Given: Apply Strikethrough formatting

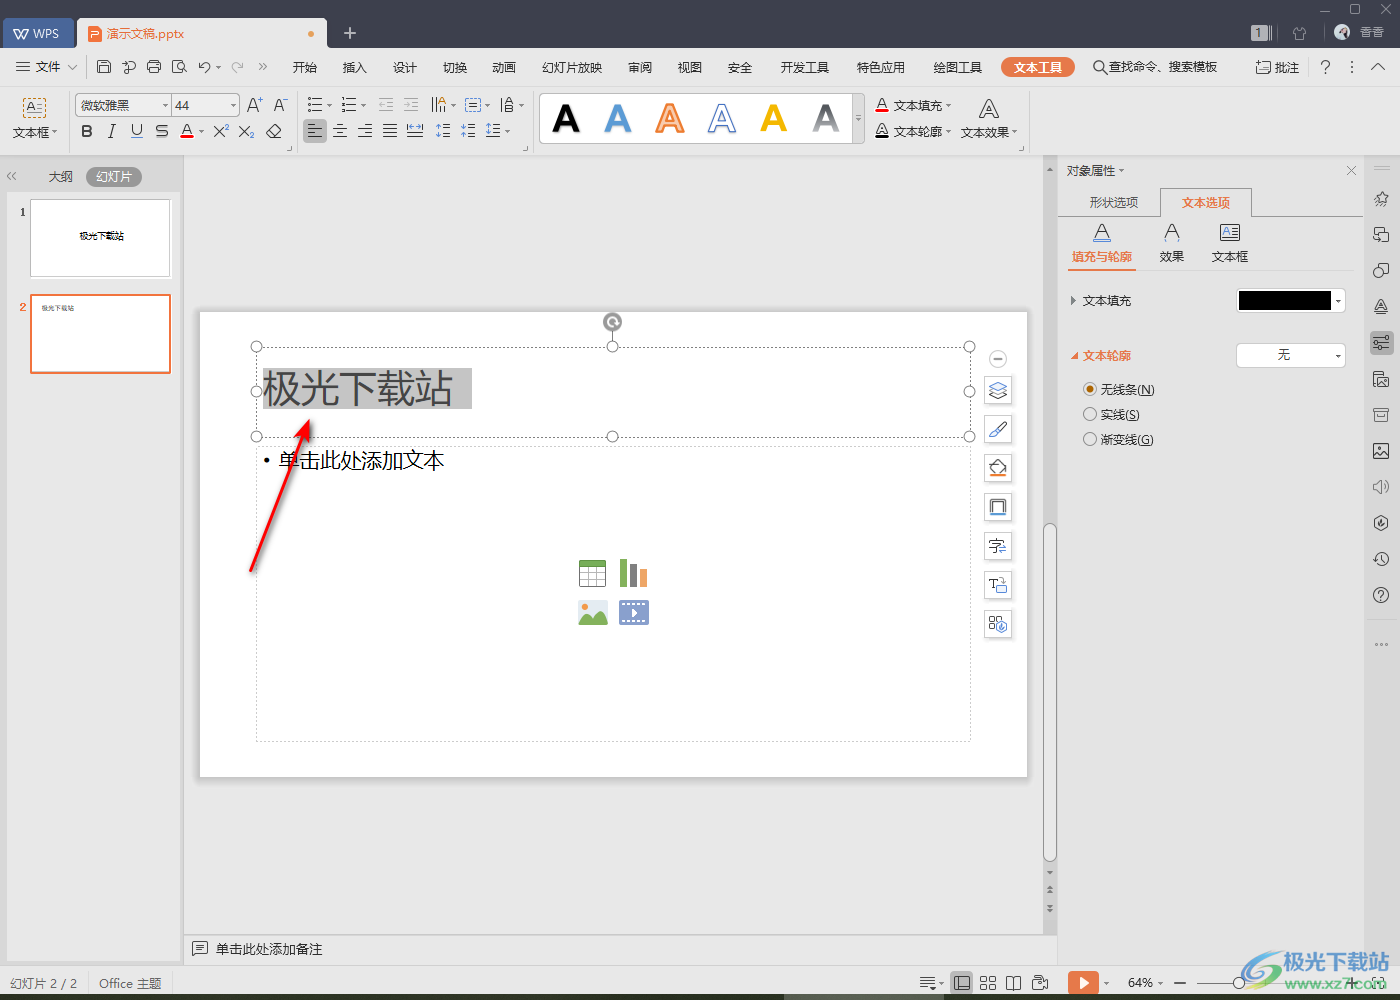Looking at the screenshot, I should 162,131.
